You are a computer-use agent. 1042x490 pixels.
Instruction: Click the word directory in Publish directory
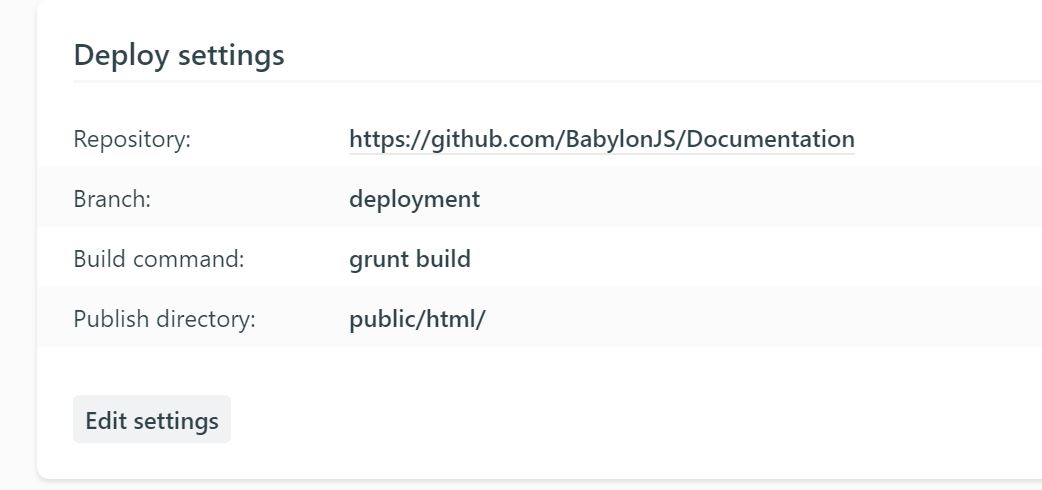pyautogui.click(x=205, y=319)
